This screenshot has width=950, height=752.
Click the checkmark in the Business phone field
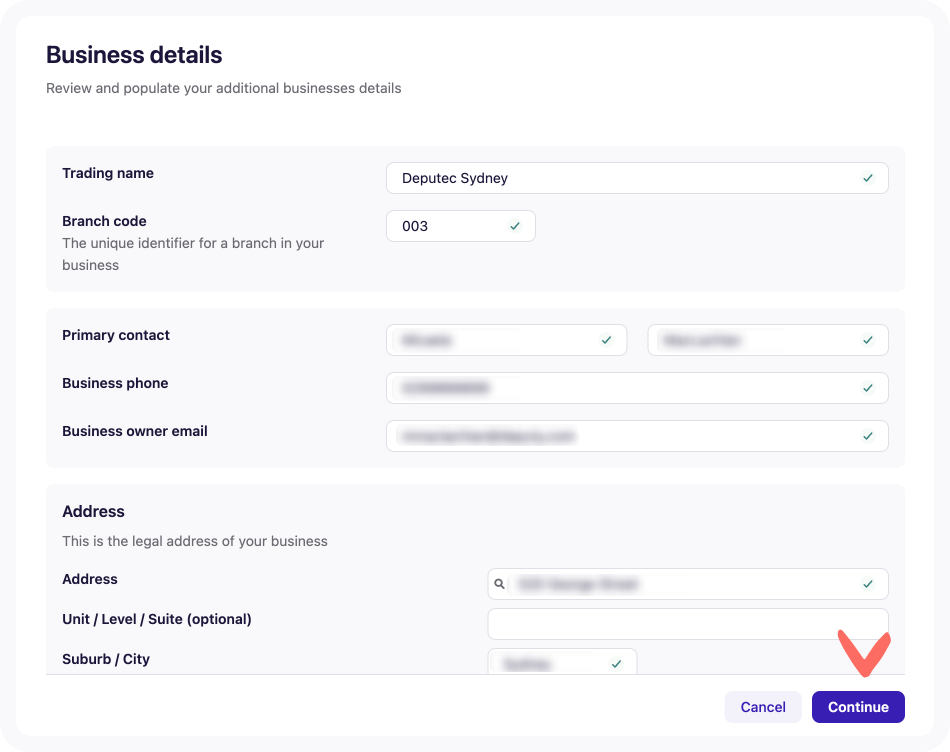[869, 388]
